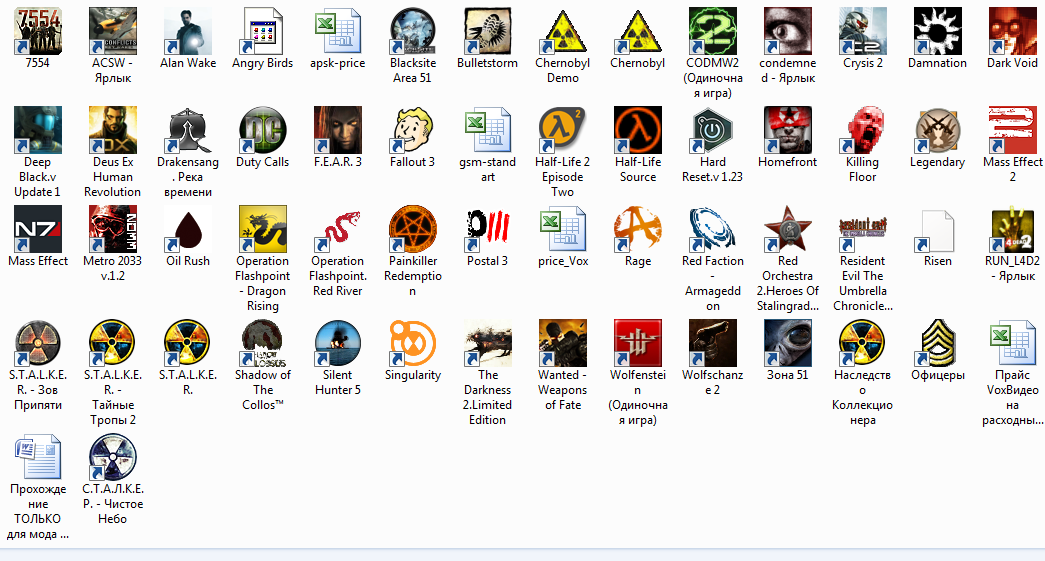
Task: Select the Damnation shortcut
Action: click(938, 31)
